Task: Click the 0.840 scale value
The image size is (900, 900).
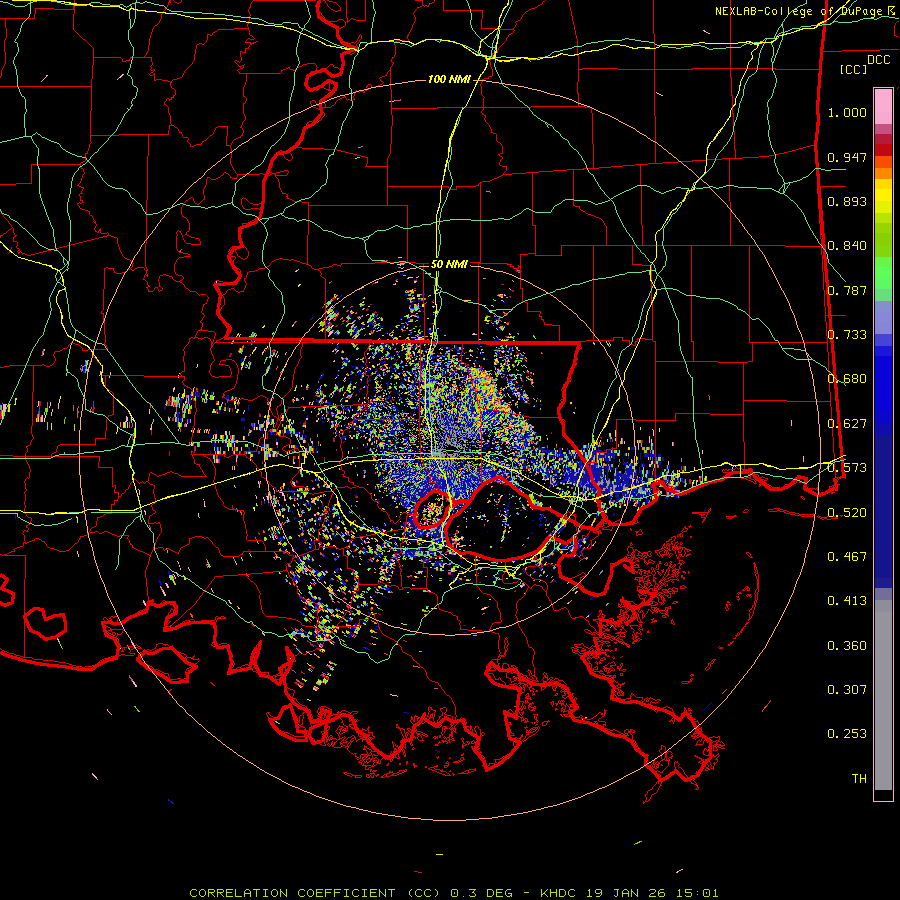Action: [x=847, y=246]
